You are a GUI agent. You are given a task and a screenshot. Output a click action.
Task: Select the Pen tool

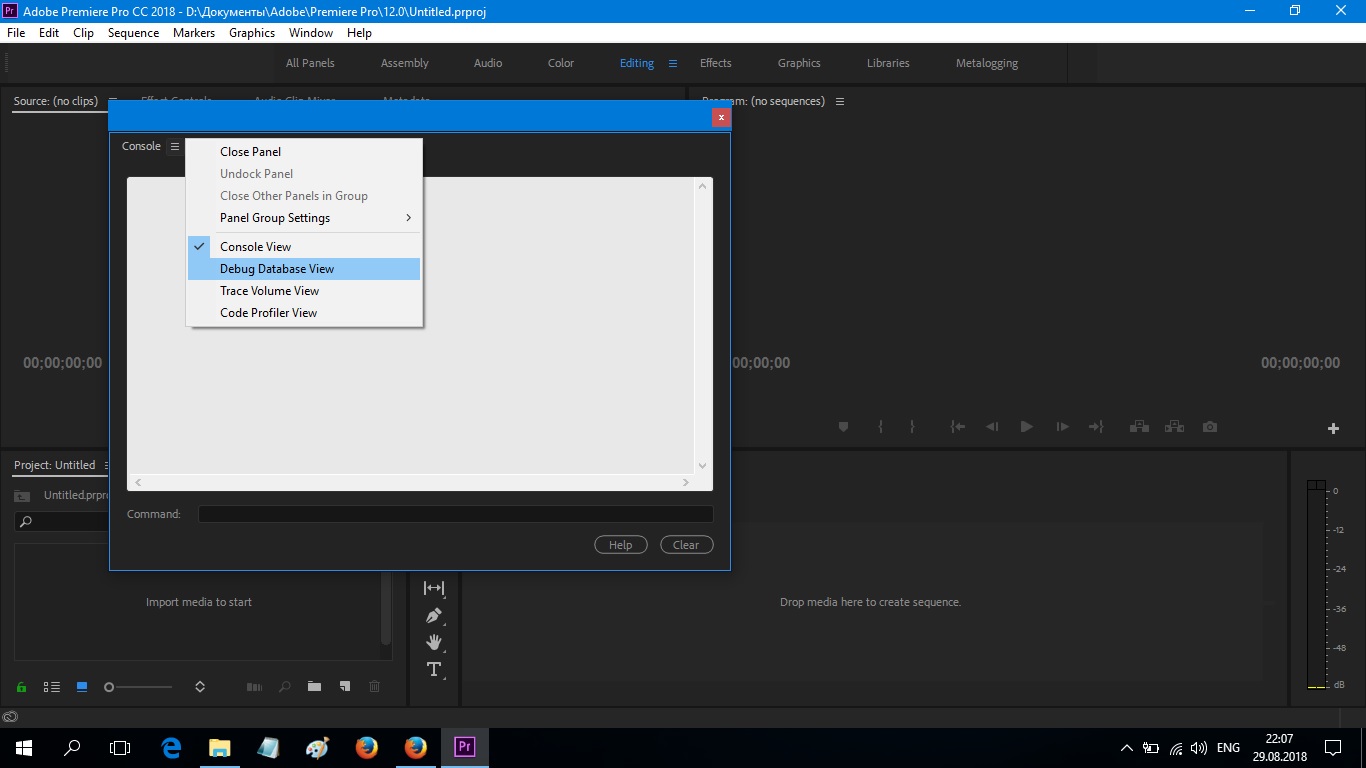(x=434, y=615)
